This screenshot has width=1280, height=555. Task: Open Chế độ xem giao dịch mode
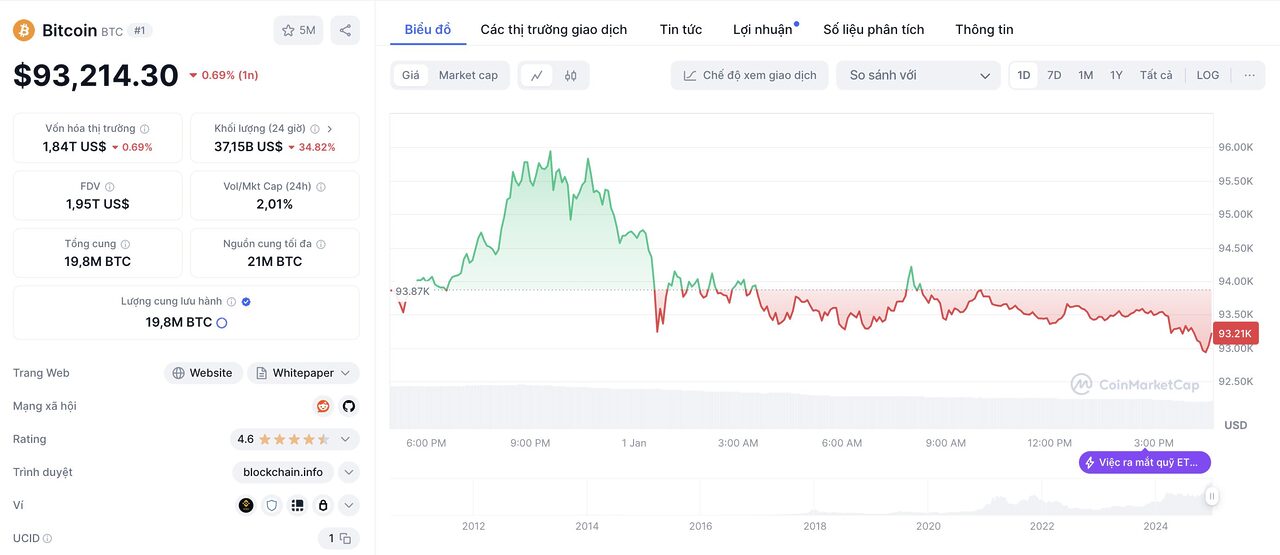[750, 75]
